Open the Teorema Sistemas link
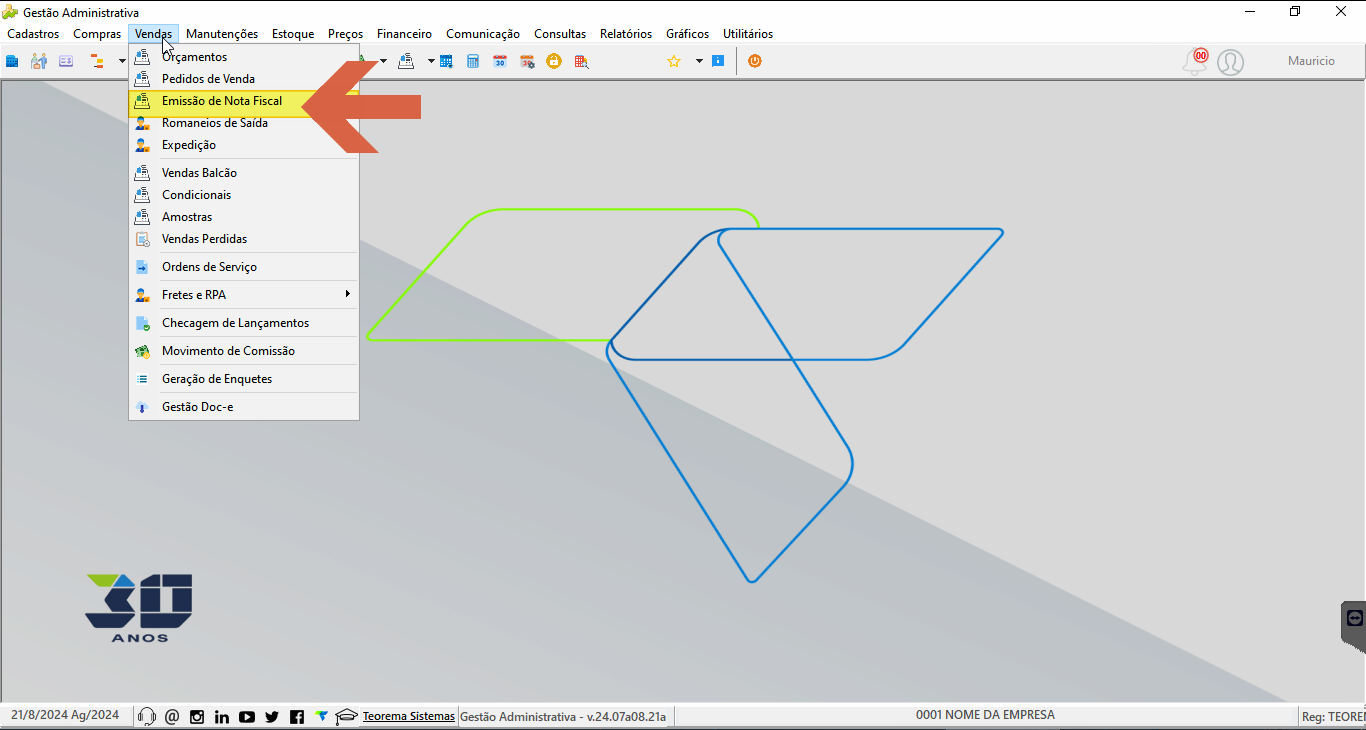 (x=409, y=716)
